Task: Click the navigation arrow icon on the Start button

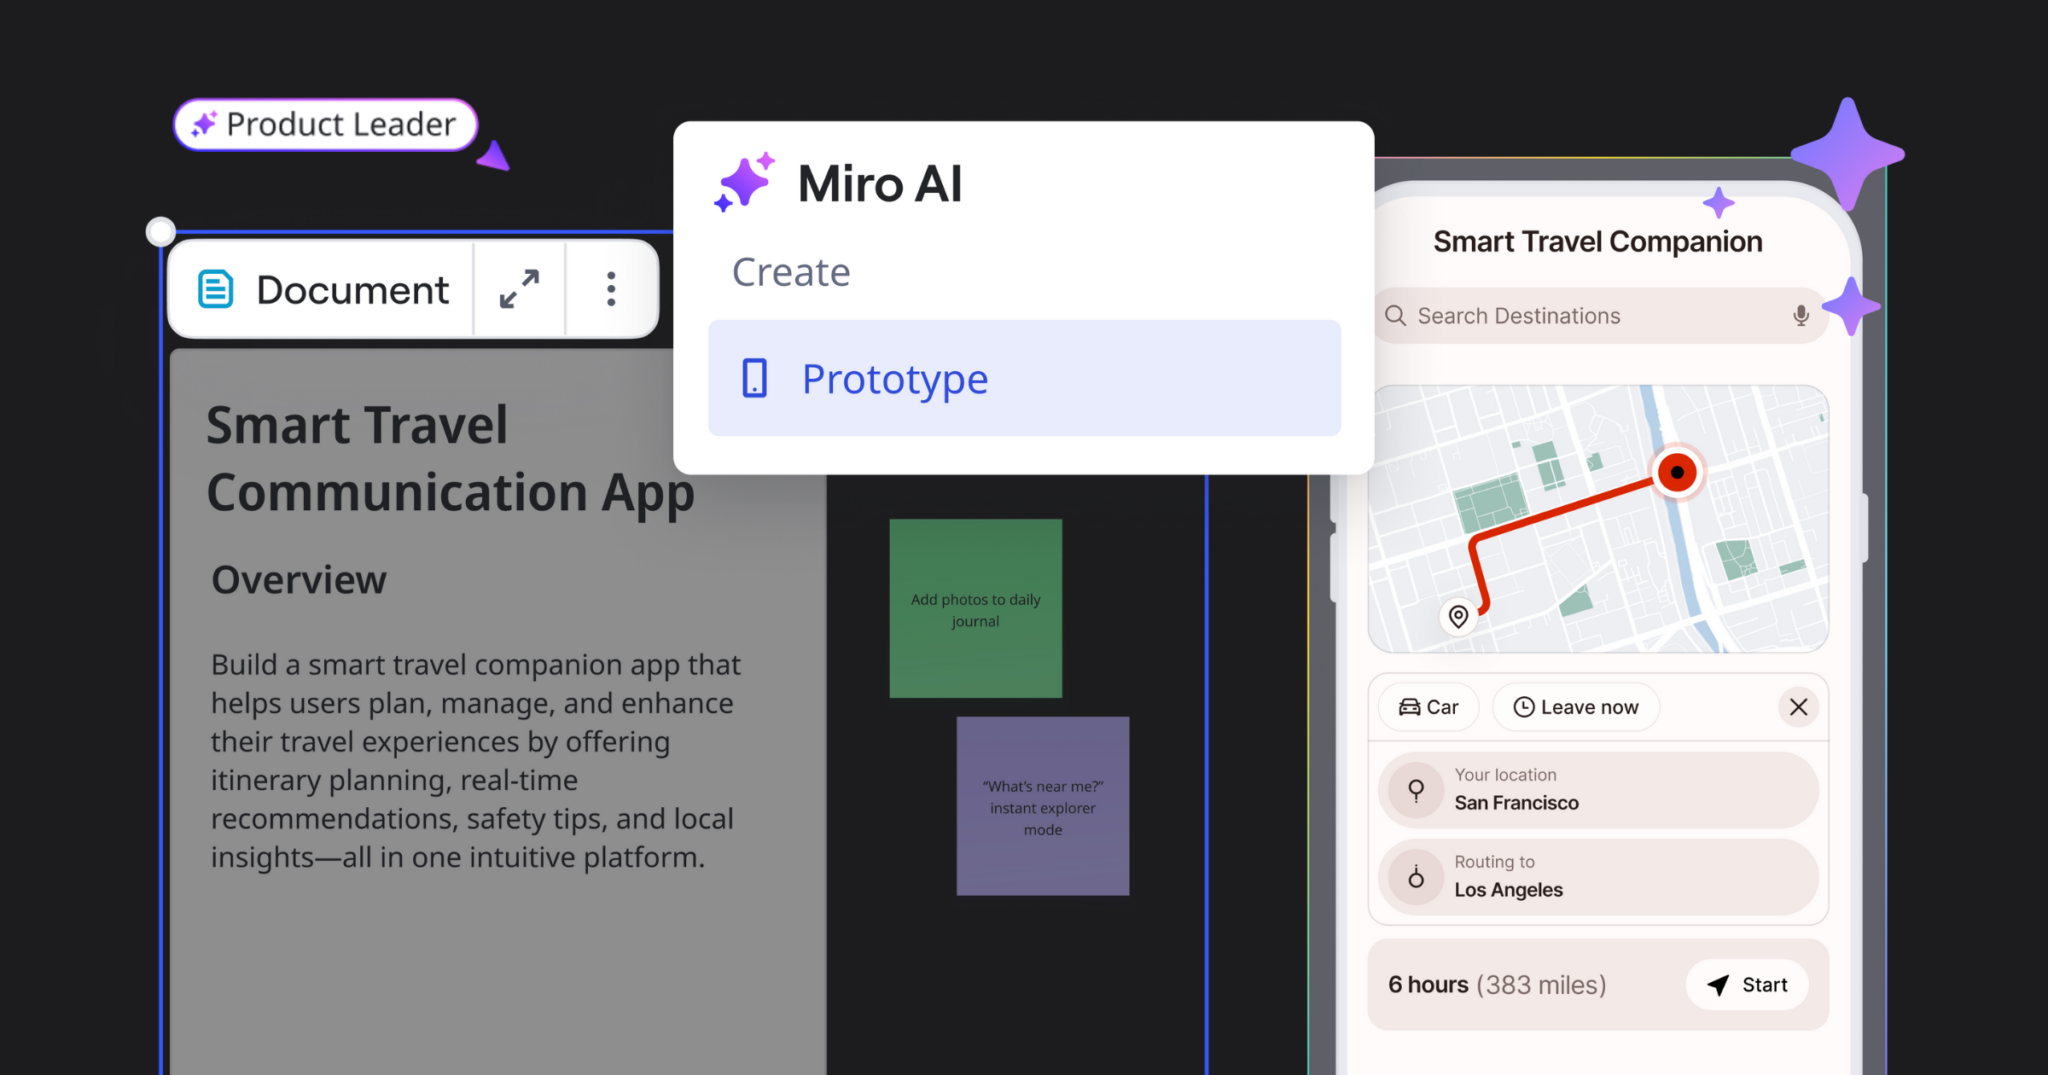Action: [x=1718, y=984]
